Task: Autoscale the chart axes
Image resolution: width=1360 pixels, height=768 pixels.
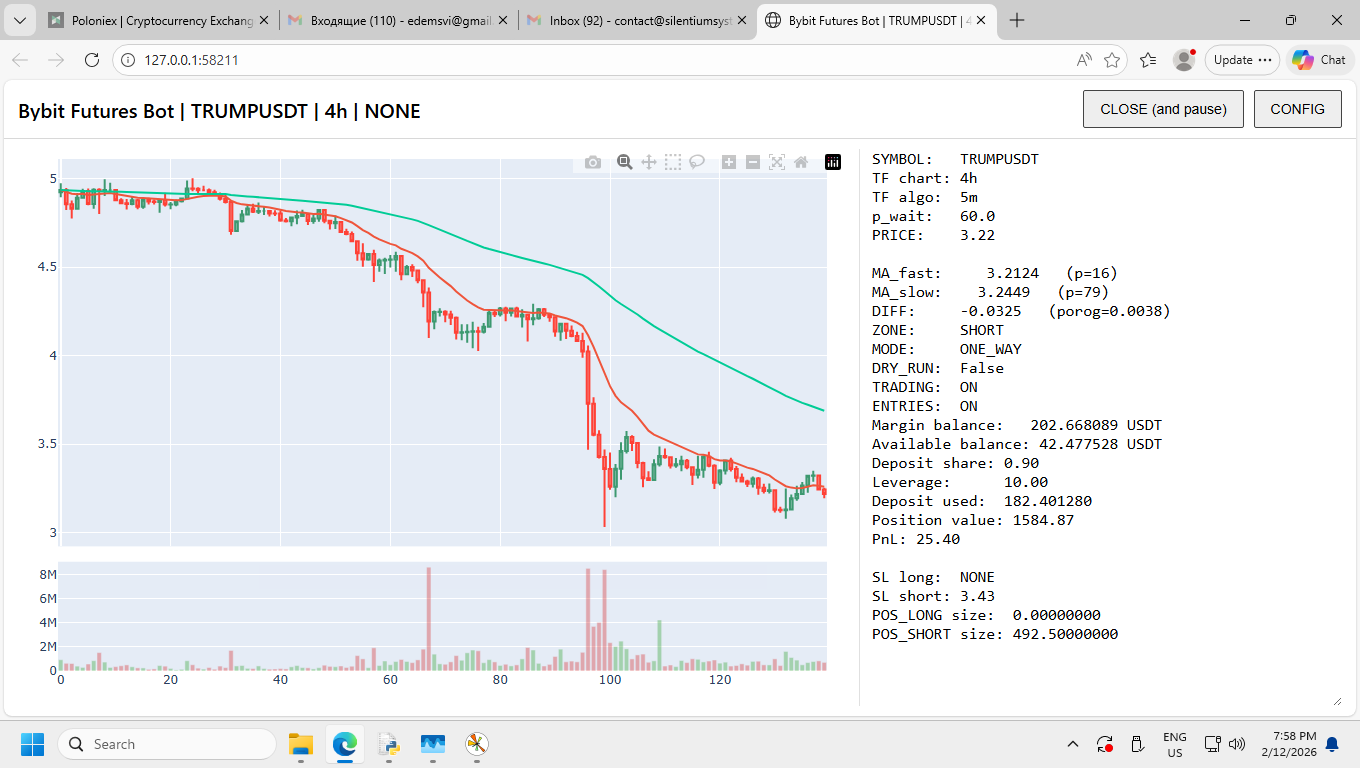Action: click(777, 162)
